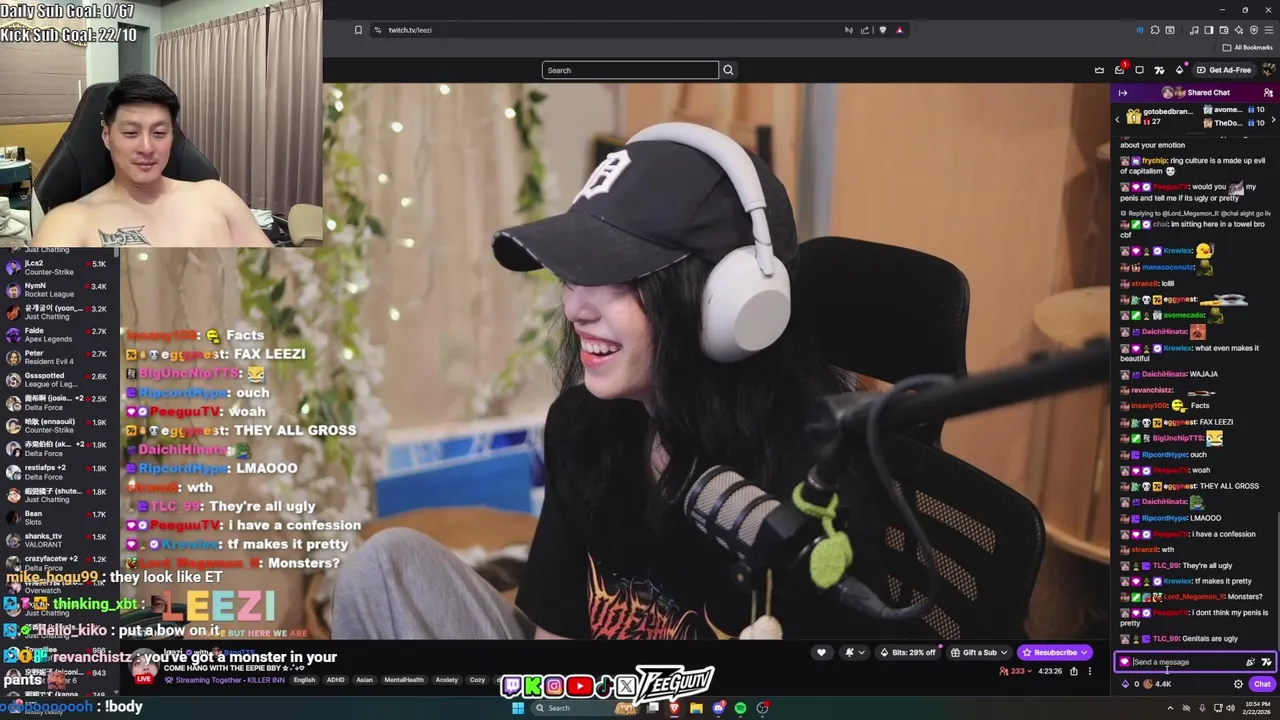Open the Brave Wallet icon
Screen dimensions: 1280x720
(1224, 30)
